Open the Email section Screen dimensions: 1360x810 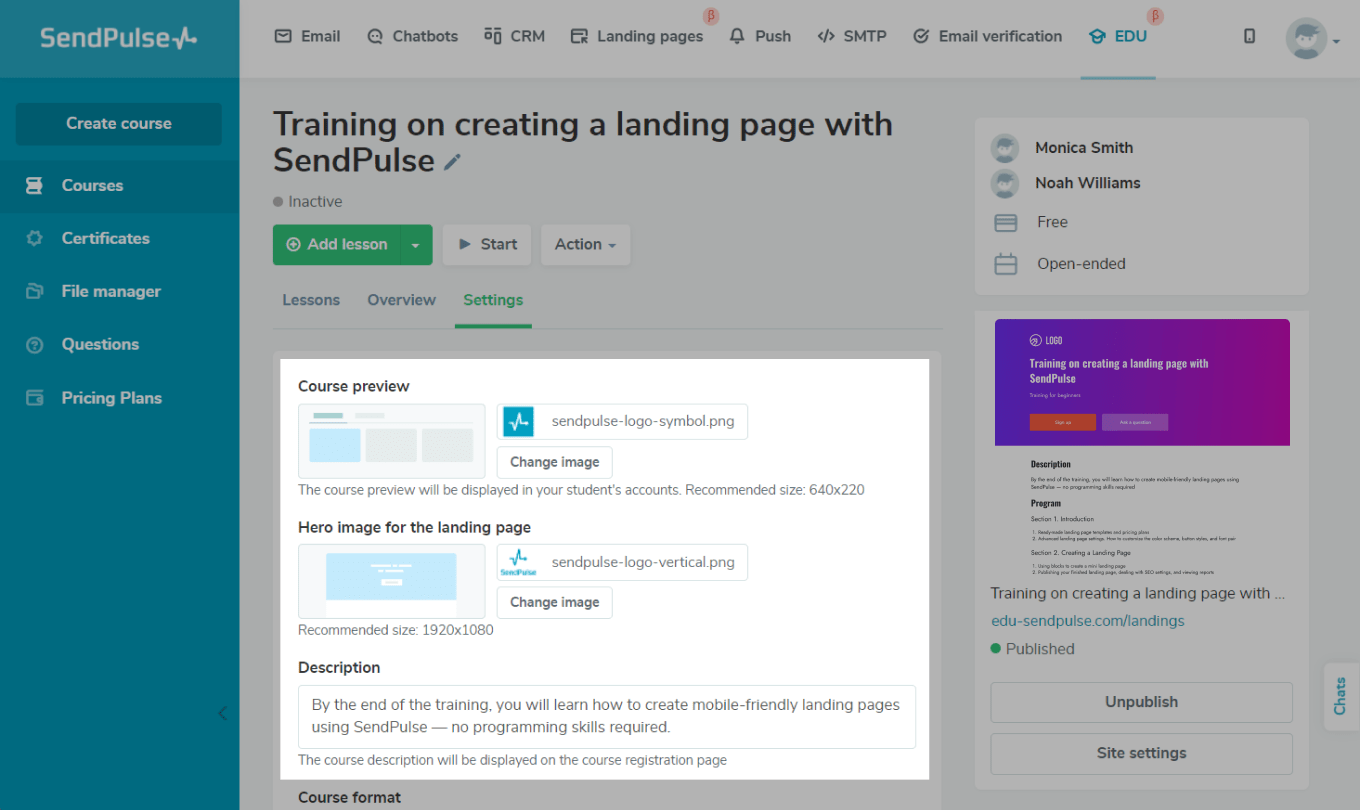[308, 36]
